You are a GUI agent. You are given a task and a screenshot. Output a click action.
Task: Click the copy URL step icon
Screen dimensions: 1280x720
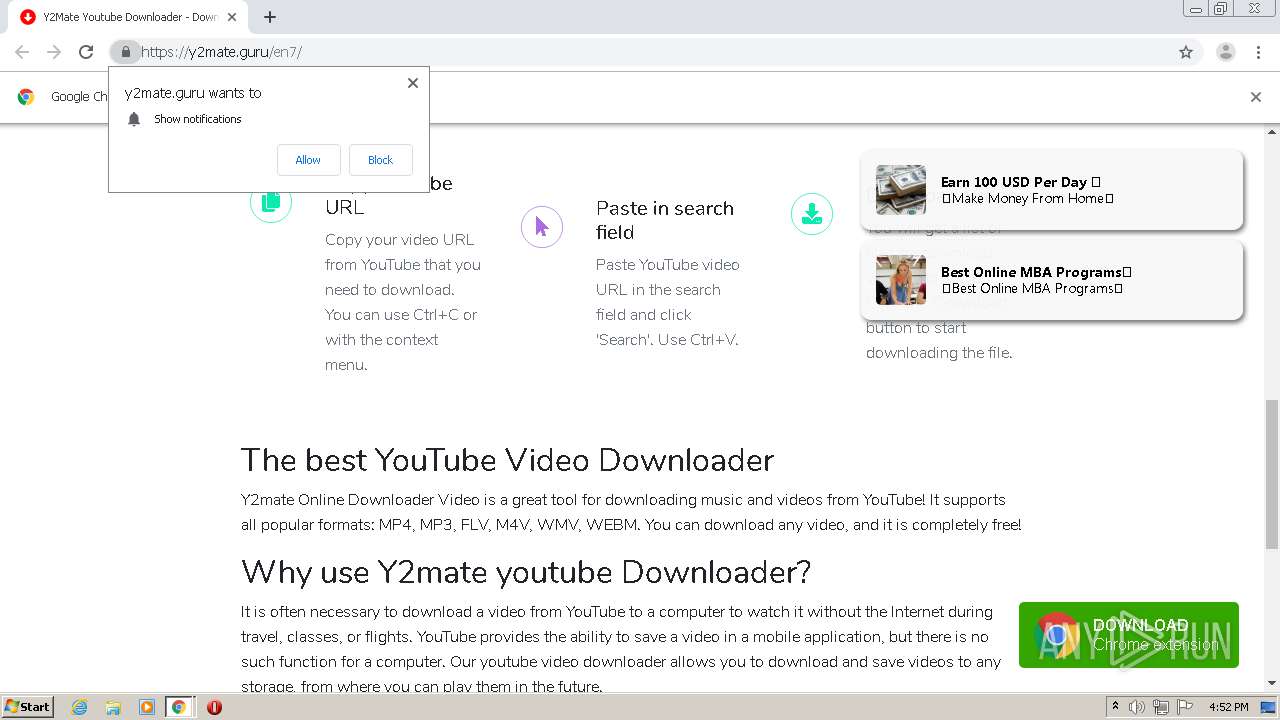coord(270,202)
